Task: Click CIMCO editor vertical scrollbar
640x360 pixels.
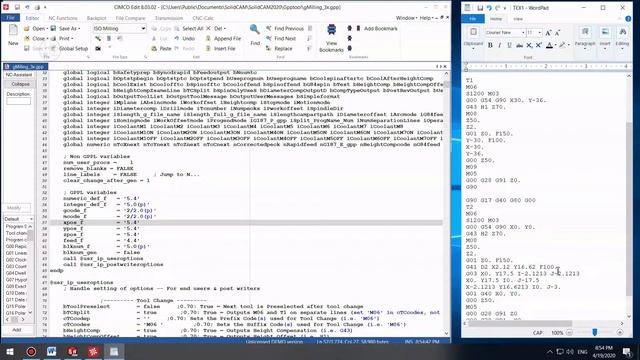Action: 446,203
